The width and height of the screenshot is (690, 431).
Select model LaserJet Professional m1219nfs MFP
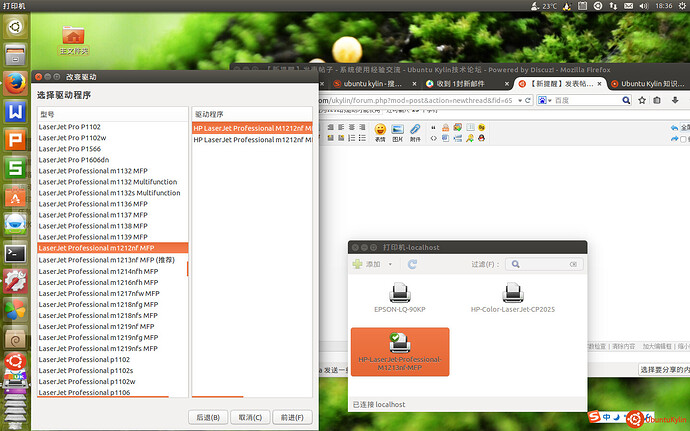click(113, 348)
